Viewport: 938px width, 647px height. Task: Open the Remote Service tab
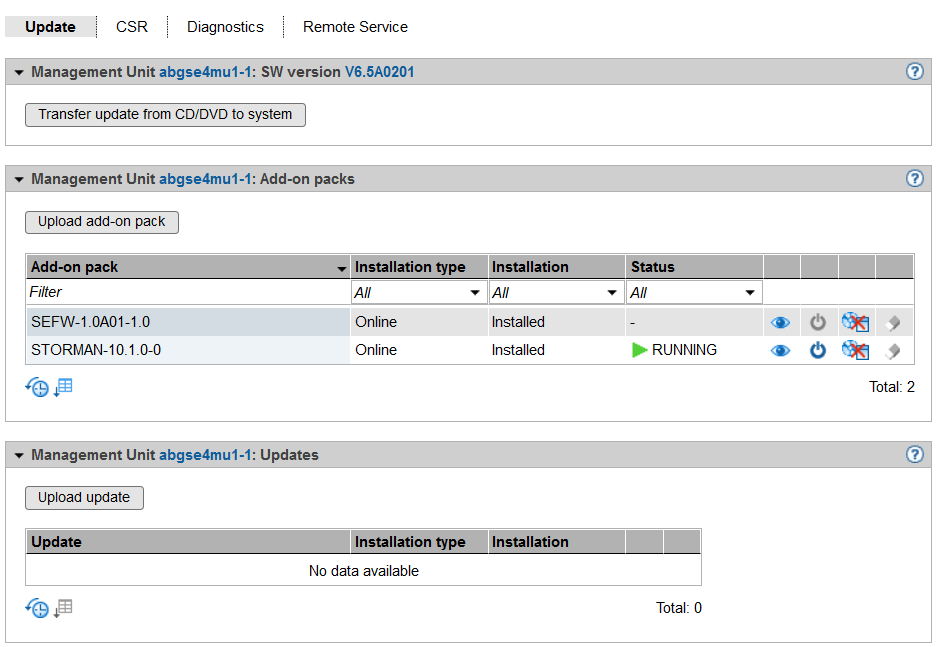tap(355, 27)
